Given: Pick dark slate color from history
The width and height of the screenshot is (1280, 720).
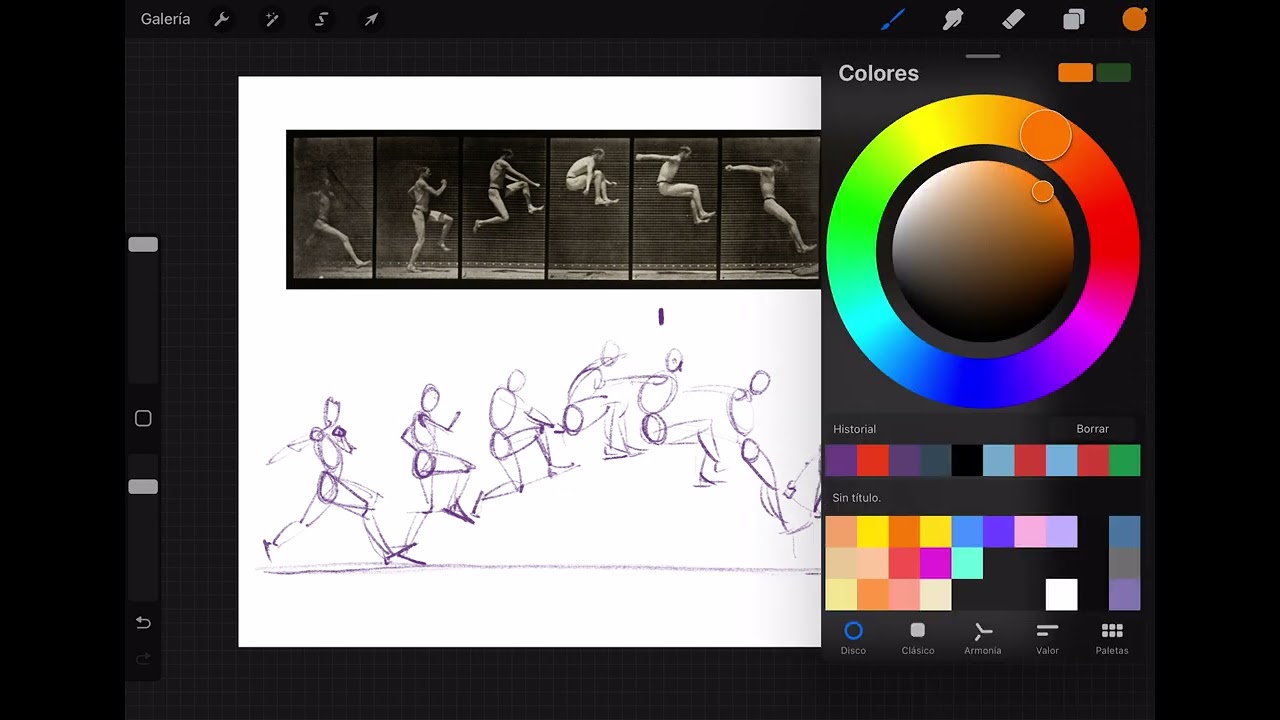Looking at the screenshot, I should pos(935,460).
